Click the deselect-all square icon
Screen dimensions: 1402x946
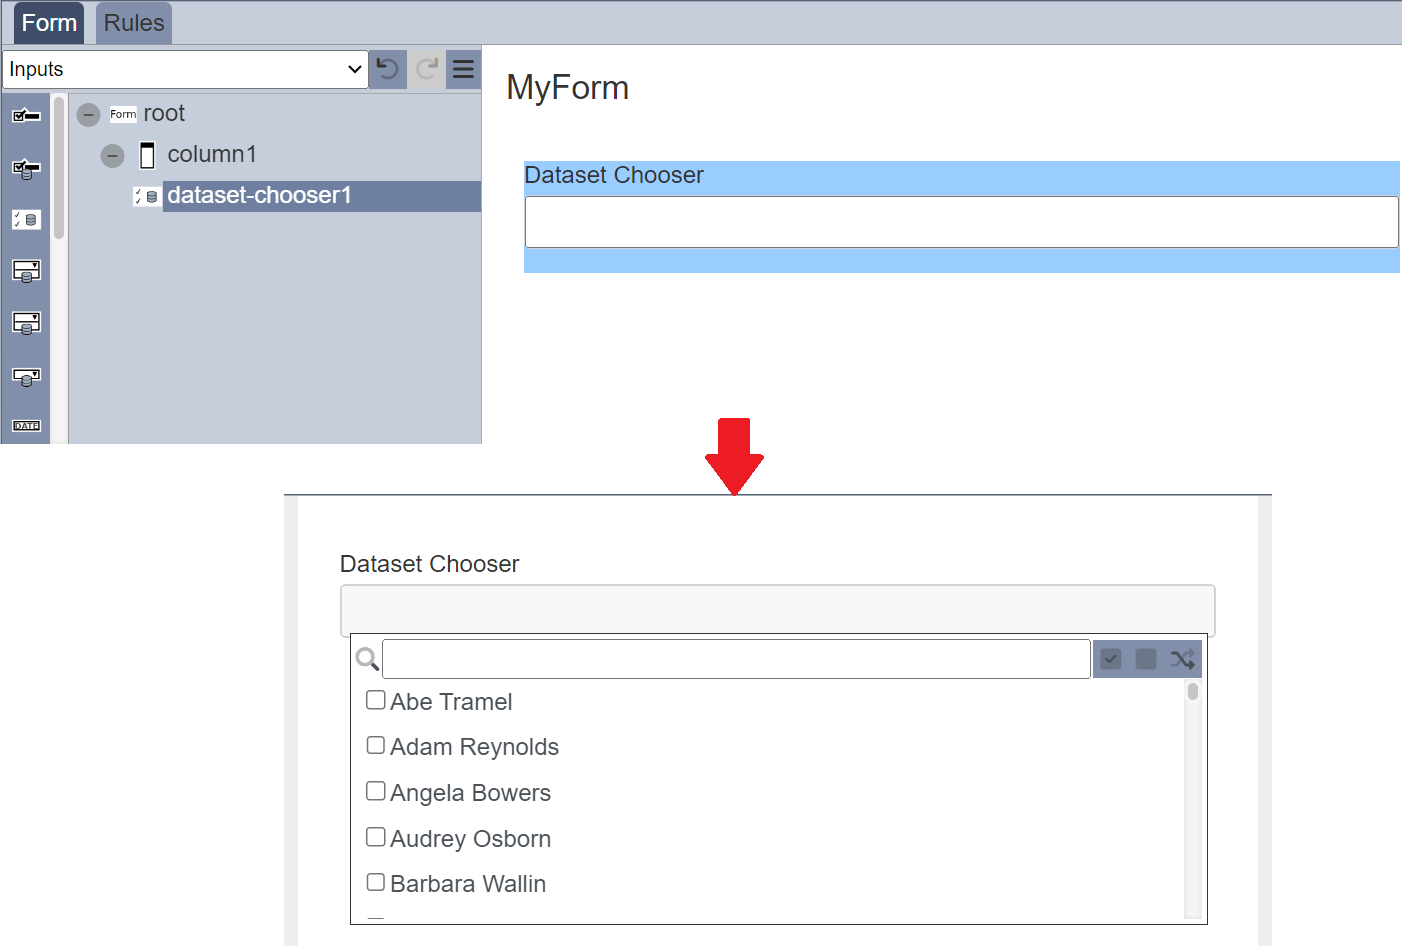click(1146, 659)
